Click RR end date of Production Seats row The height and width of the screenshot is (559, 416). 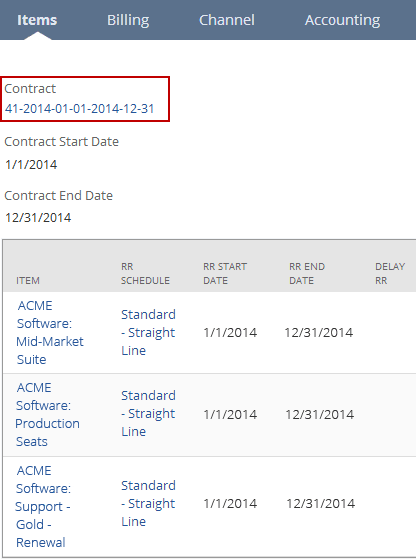coord(320,414)
